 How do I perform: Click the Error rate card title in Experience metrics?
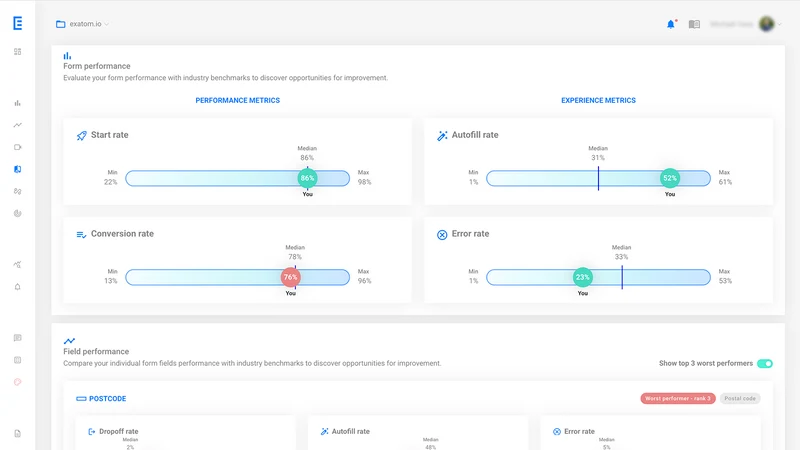[x=470, y=234]
